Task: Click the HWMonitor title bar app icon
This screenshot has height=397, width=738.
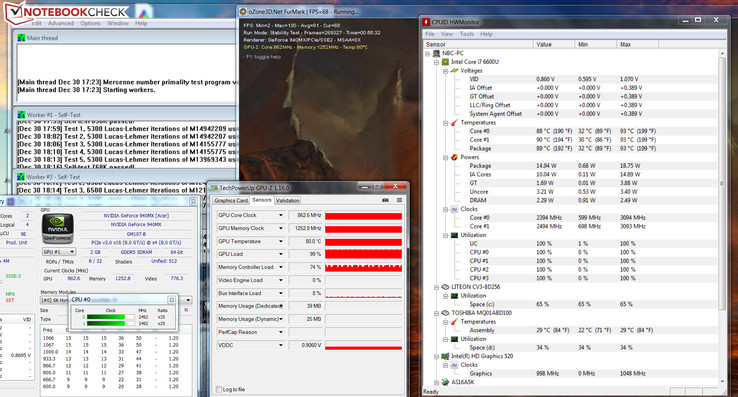Action: point(426,22)
